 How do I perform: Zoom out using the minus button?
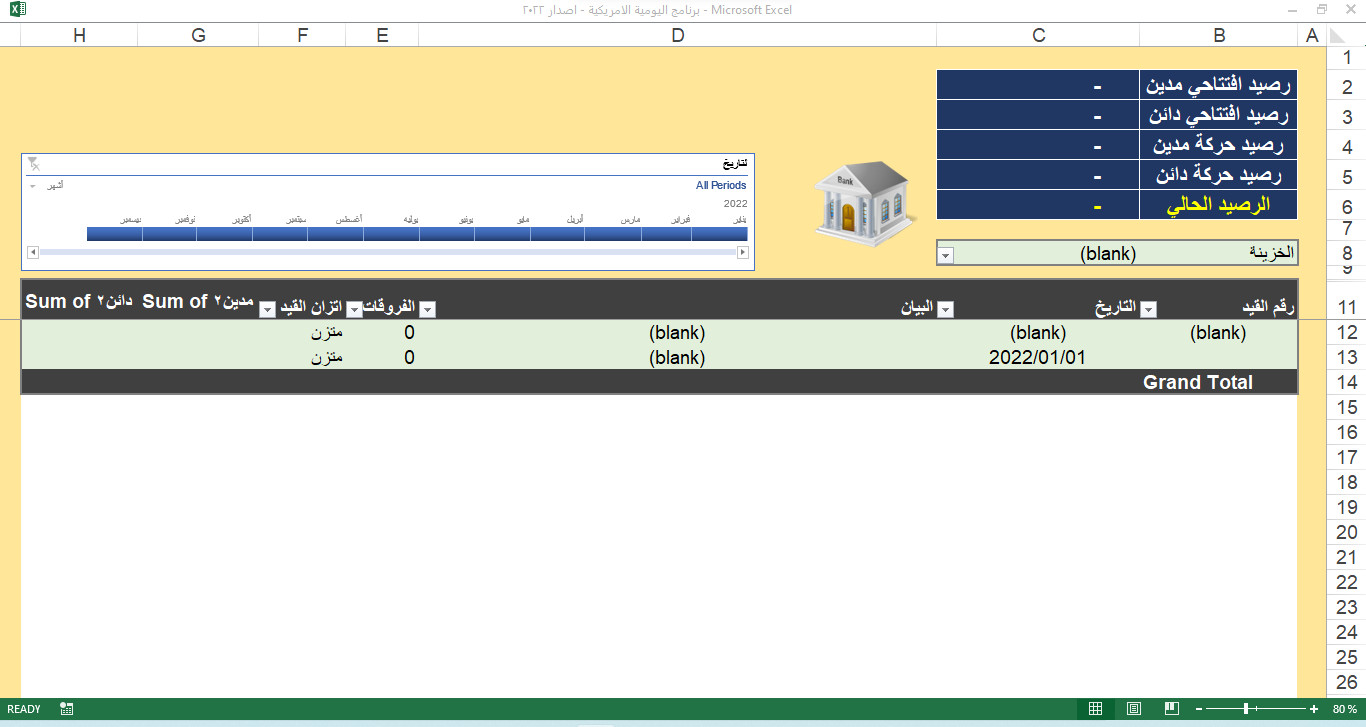(1199, 709)
